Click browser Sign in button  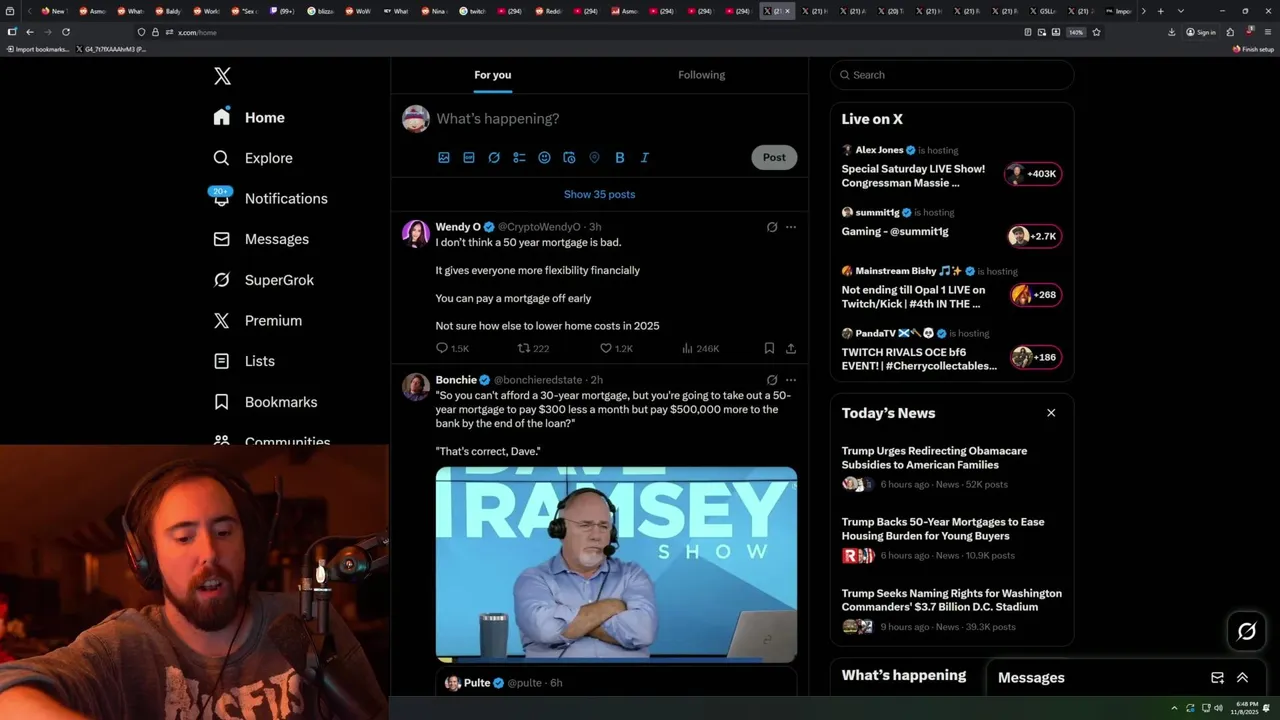(x=1201, y=32)
